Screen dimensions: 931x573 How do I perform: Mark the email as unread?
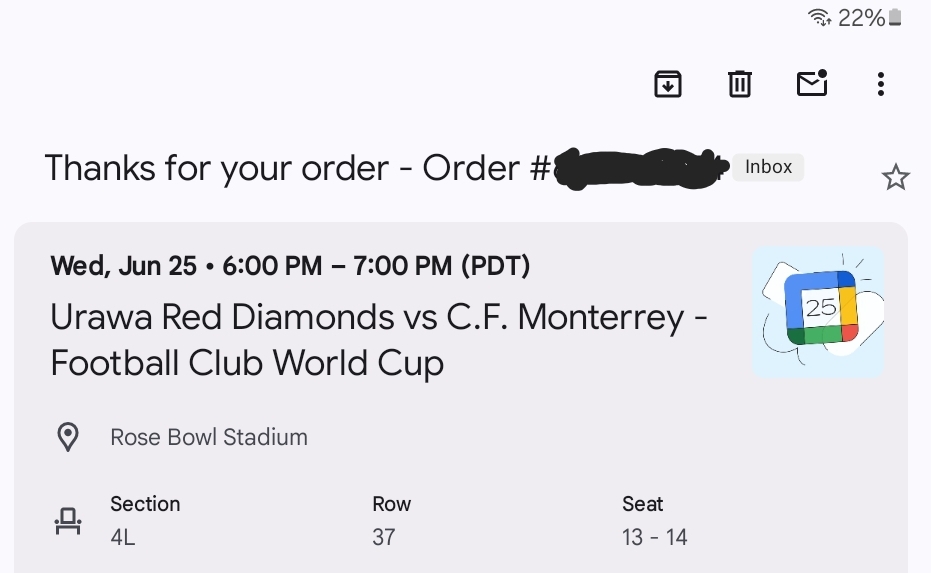(x=812, y=83)
